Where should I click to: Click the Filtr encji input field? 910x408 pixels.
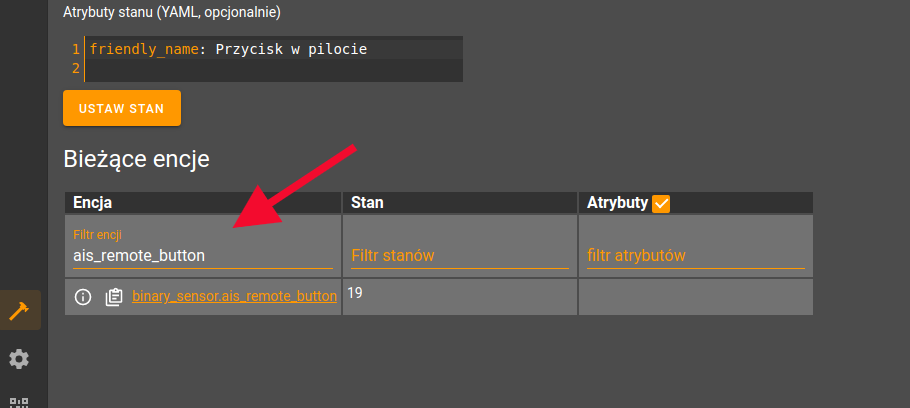[x=202, y=256]
